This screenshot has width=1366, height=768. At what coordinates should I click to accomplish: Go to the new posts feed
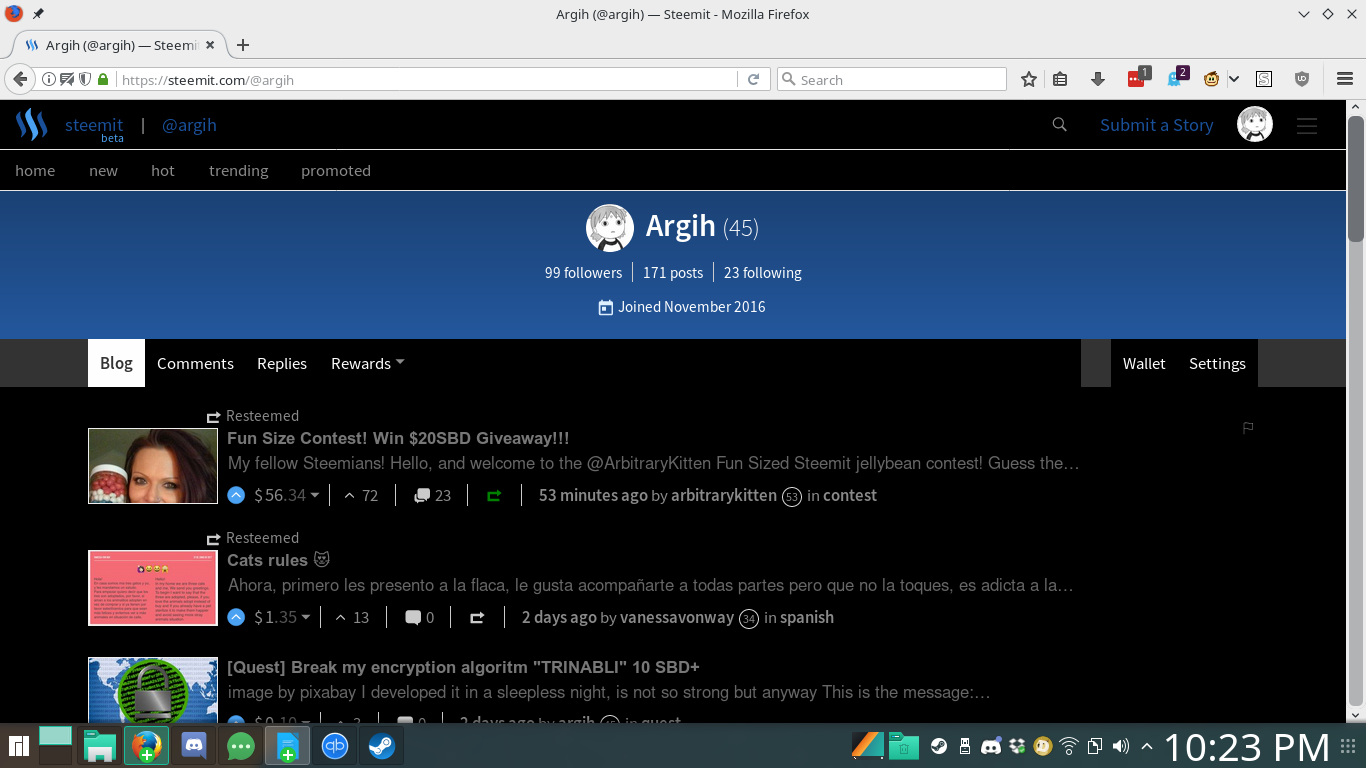click(x=103, y=170)
